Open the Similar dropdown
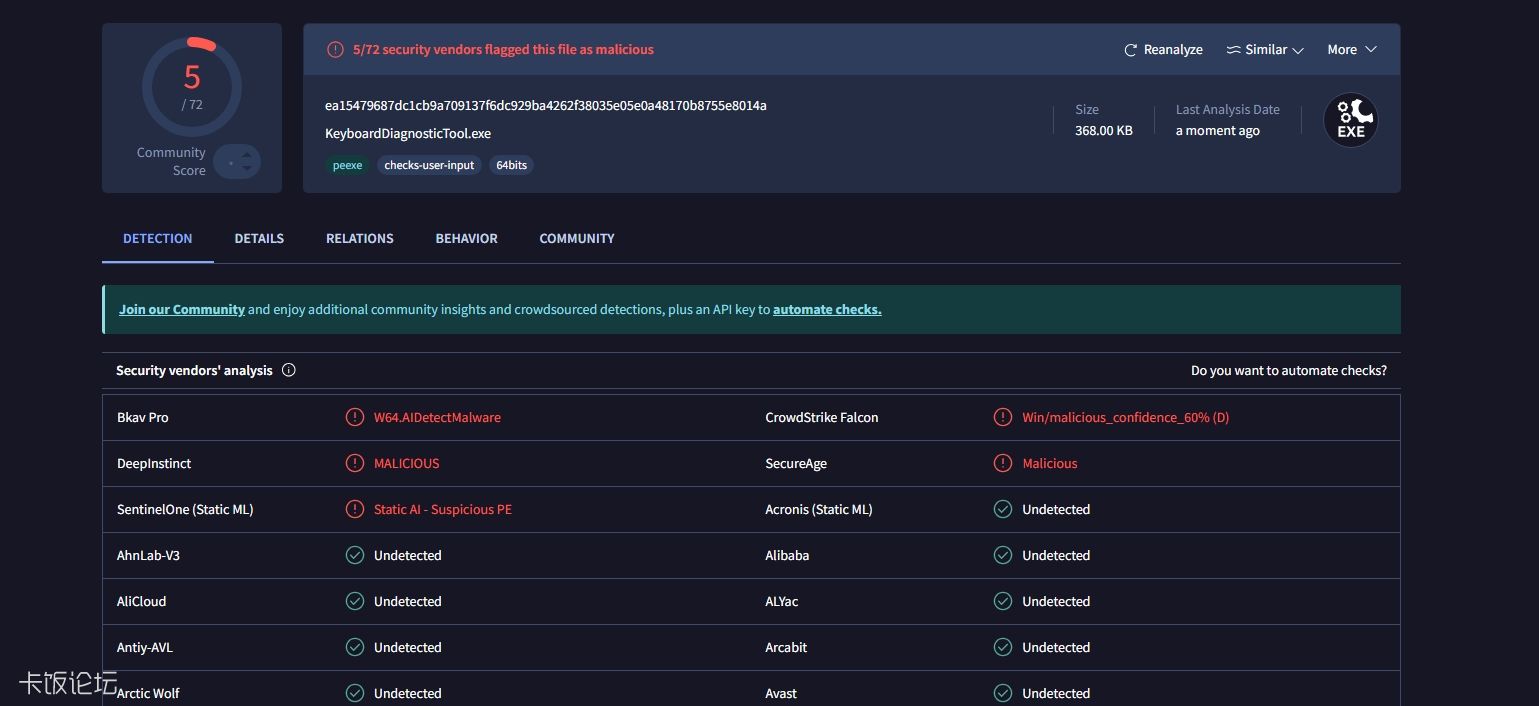Image resolution: width=1539 pixels, height=706 pixels. 1263,49
